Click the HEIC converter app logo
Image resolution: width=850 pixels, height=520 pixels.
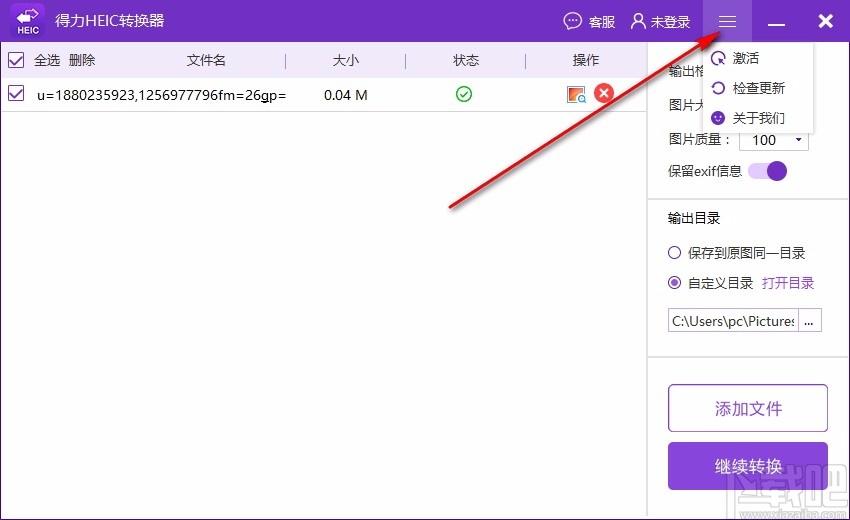tap(27, 21)
